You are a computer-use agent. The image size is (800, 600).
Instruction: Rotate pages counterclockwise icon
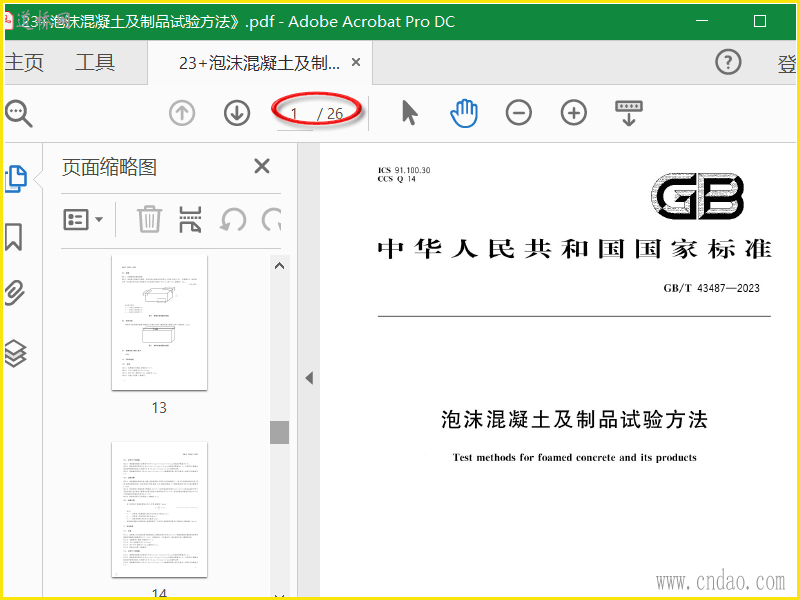pos(233,220)
